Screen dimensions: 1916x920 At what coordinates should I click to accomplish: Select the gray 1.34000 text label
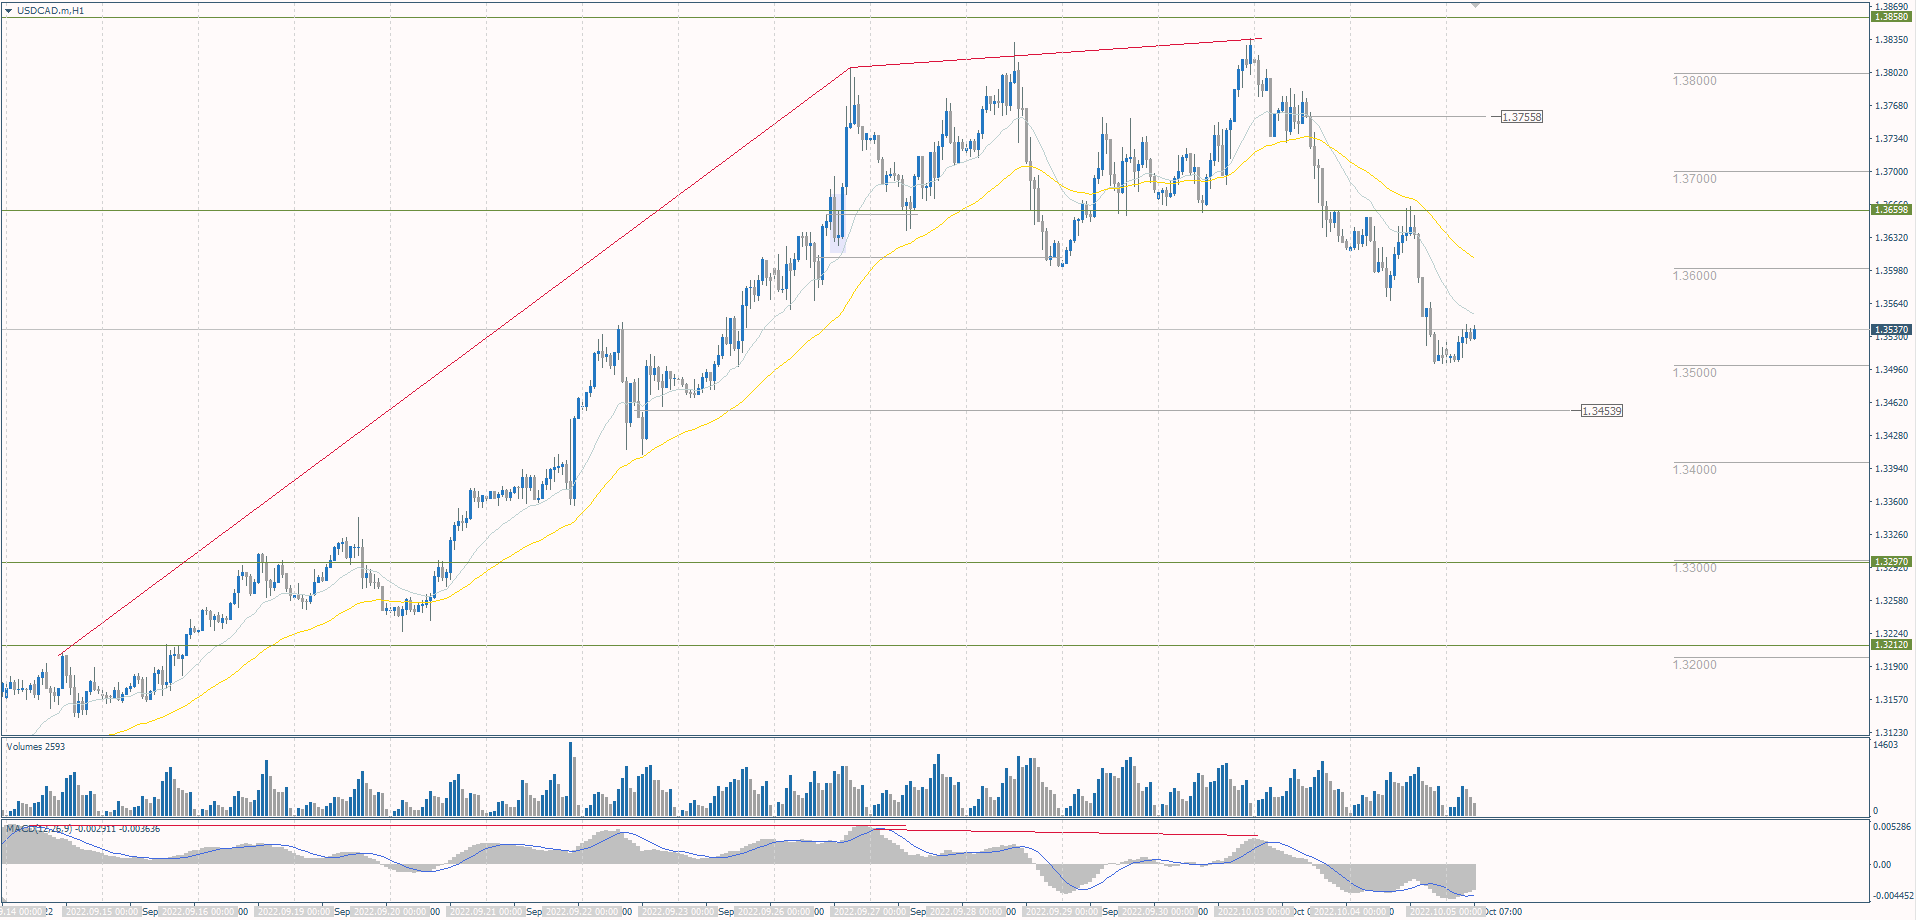pyautogui.click(x=1694, y=470)
